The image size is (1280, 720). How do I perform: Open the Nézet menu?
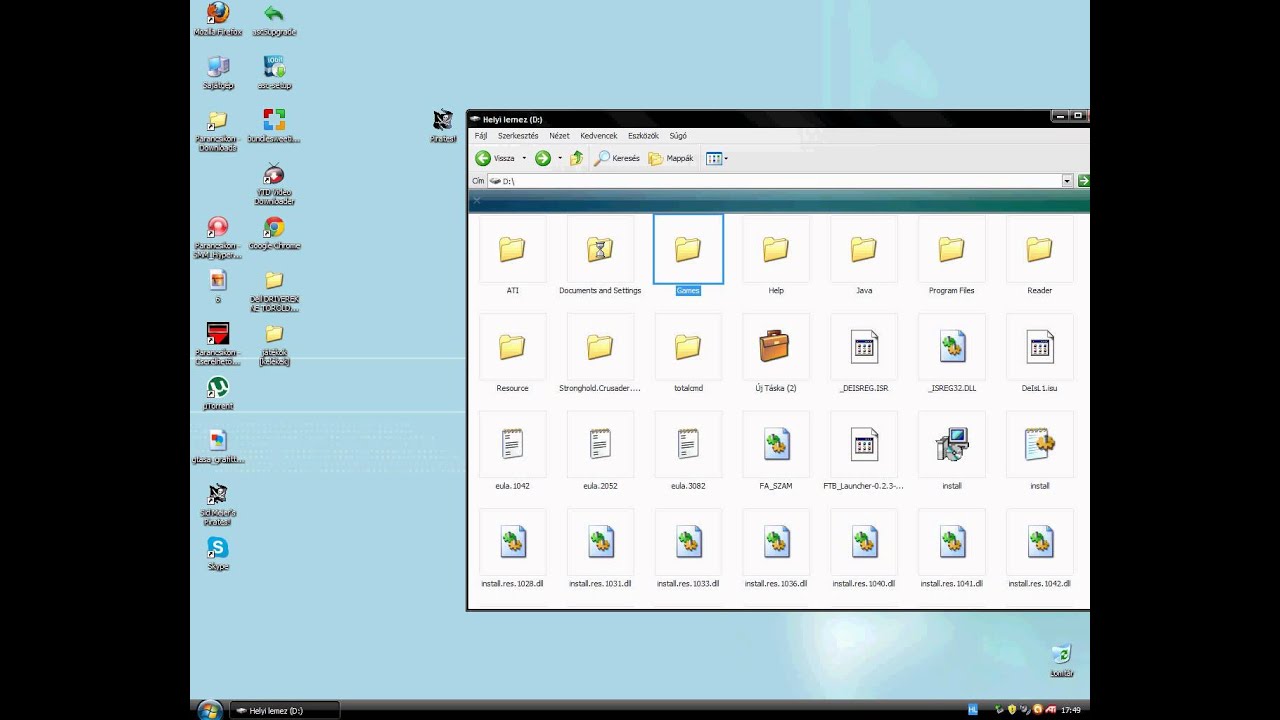pos(559,135)
